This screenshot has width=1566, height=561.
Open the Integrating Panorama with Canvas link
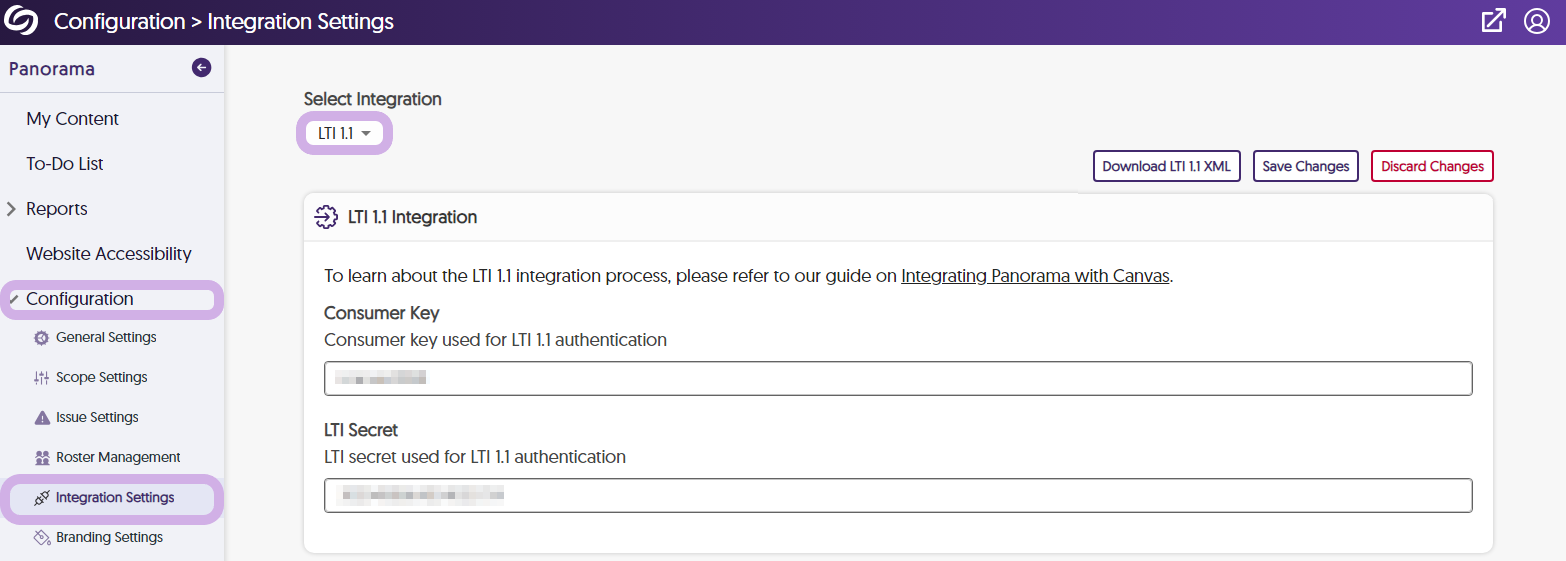tap(1035, 276)
